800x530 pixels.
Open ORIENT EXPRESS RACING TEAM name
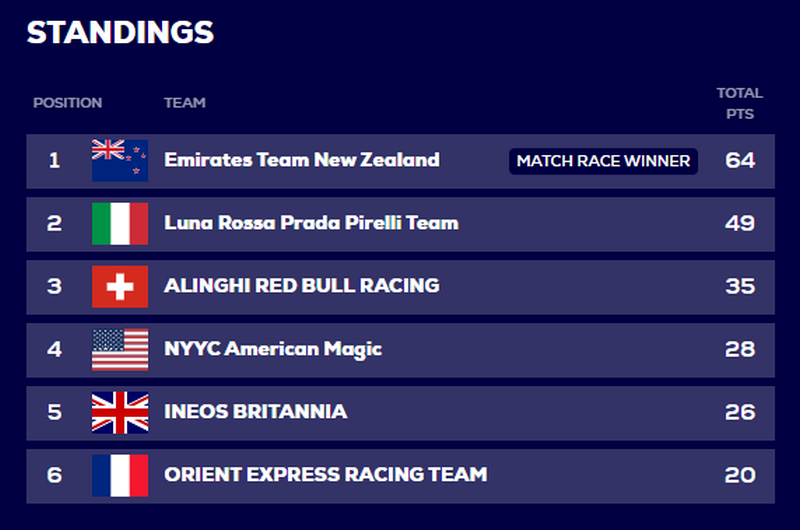326,474
